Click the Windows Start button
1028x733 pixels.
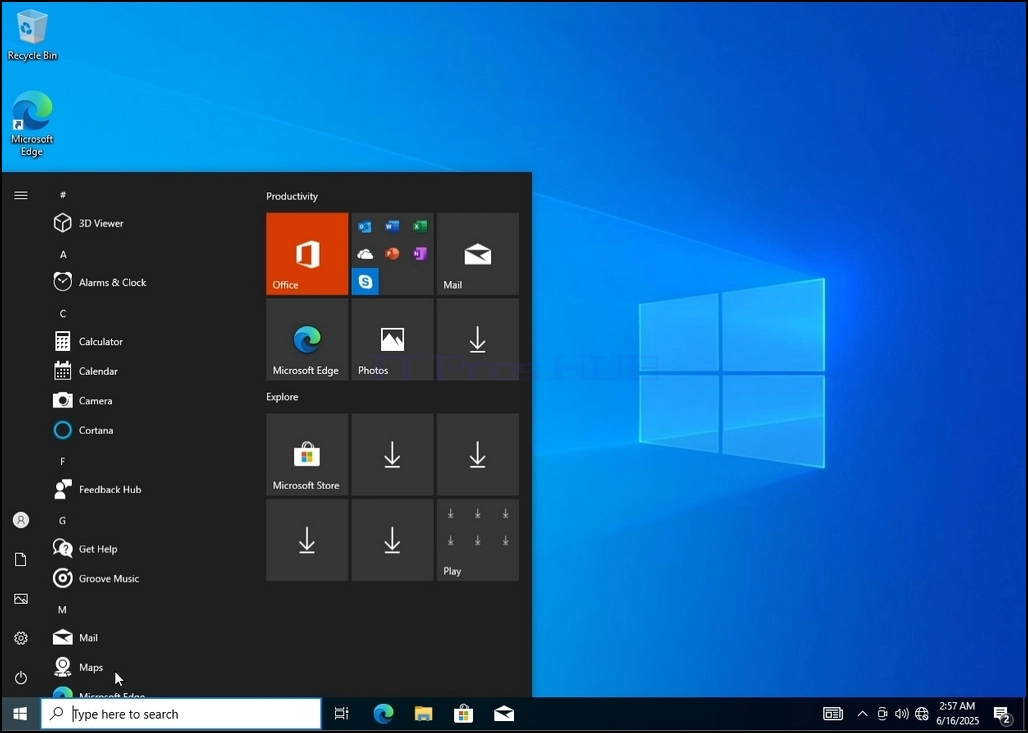[20, 714]
